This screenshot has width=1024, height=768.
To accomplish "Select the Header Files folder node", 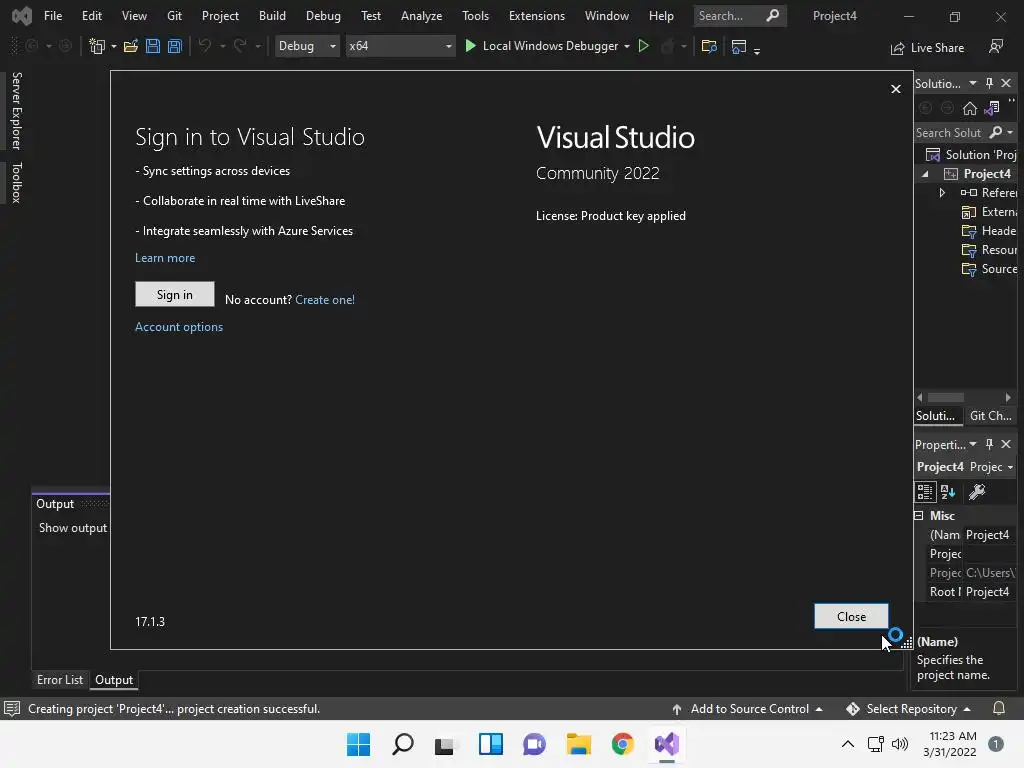I will [x=989, y=231].
